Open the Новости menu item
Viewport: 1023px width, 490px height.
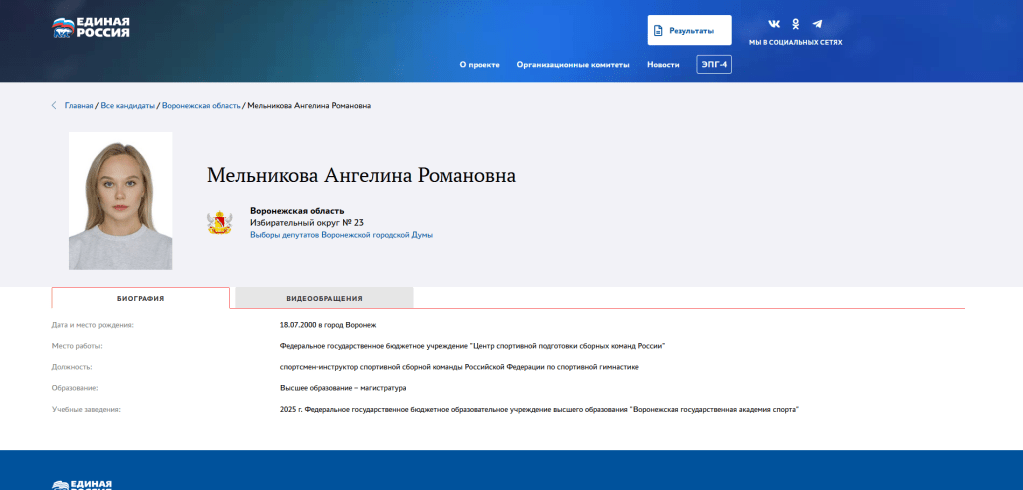[663, 64]
